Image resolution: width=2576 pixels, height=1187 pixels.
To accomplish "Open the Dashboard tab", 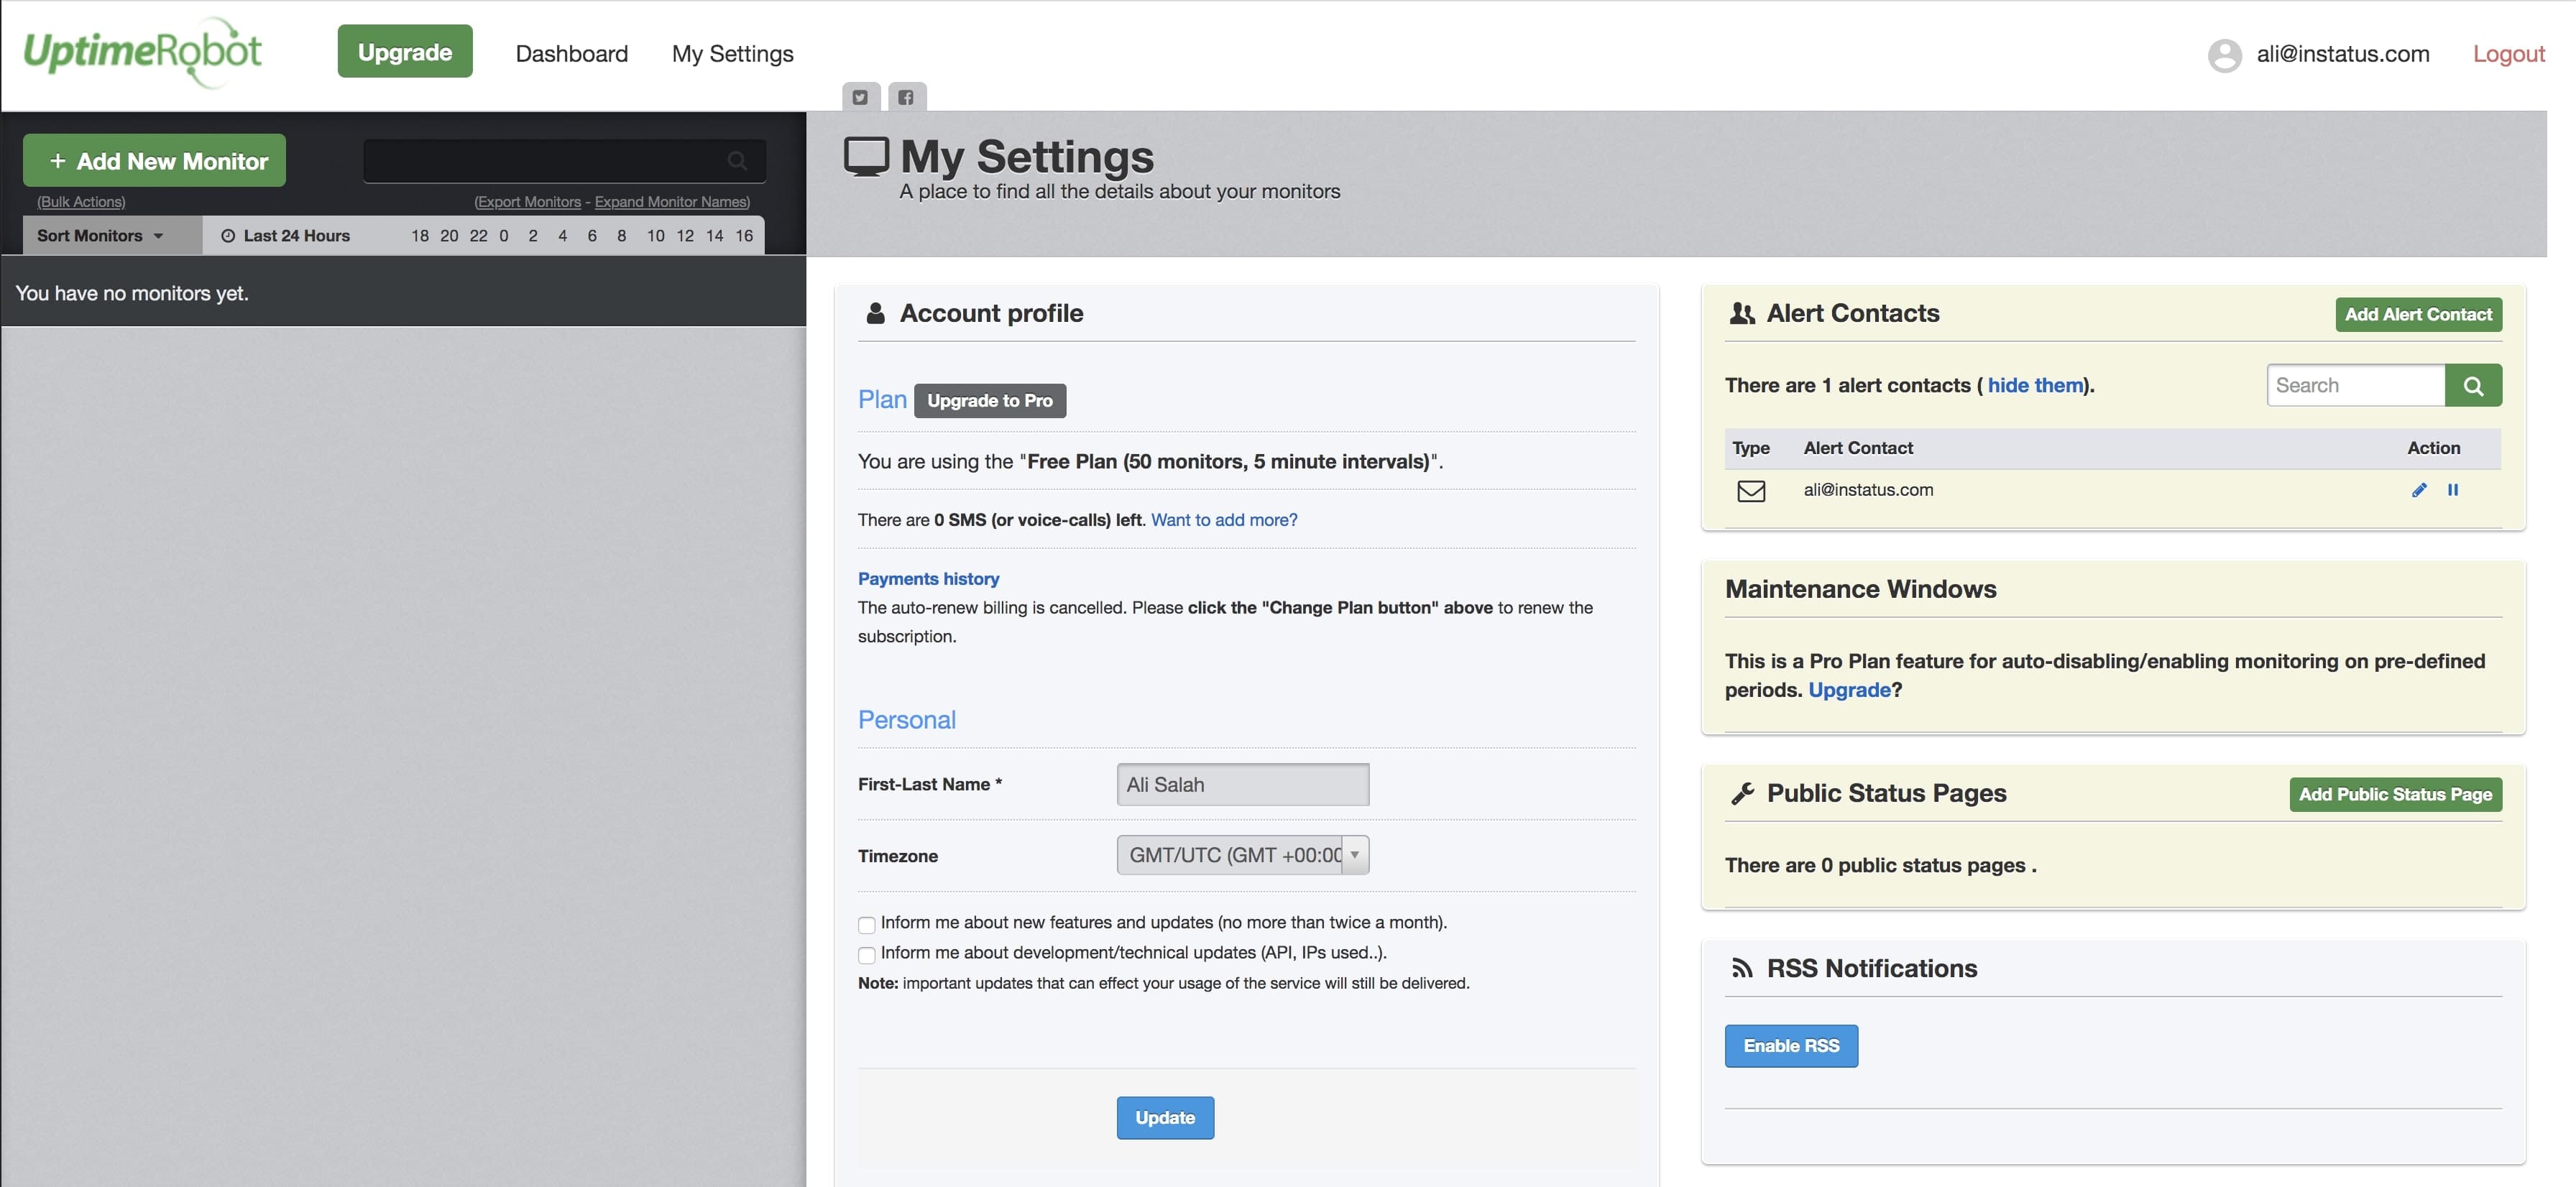I will pos(571,51).
